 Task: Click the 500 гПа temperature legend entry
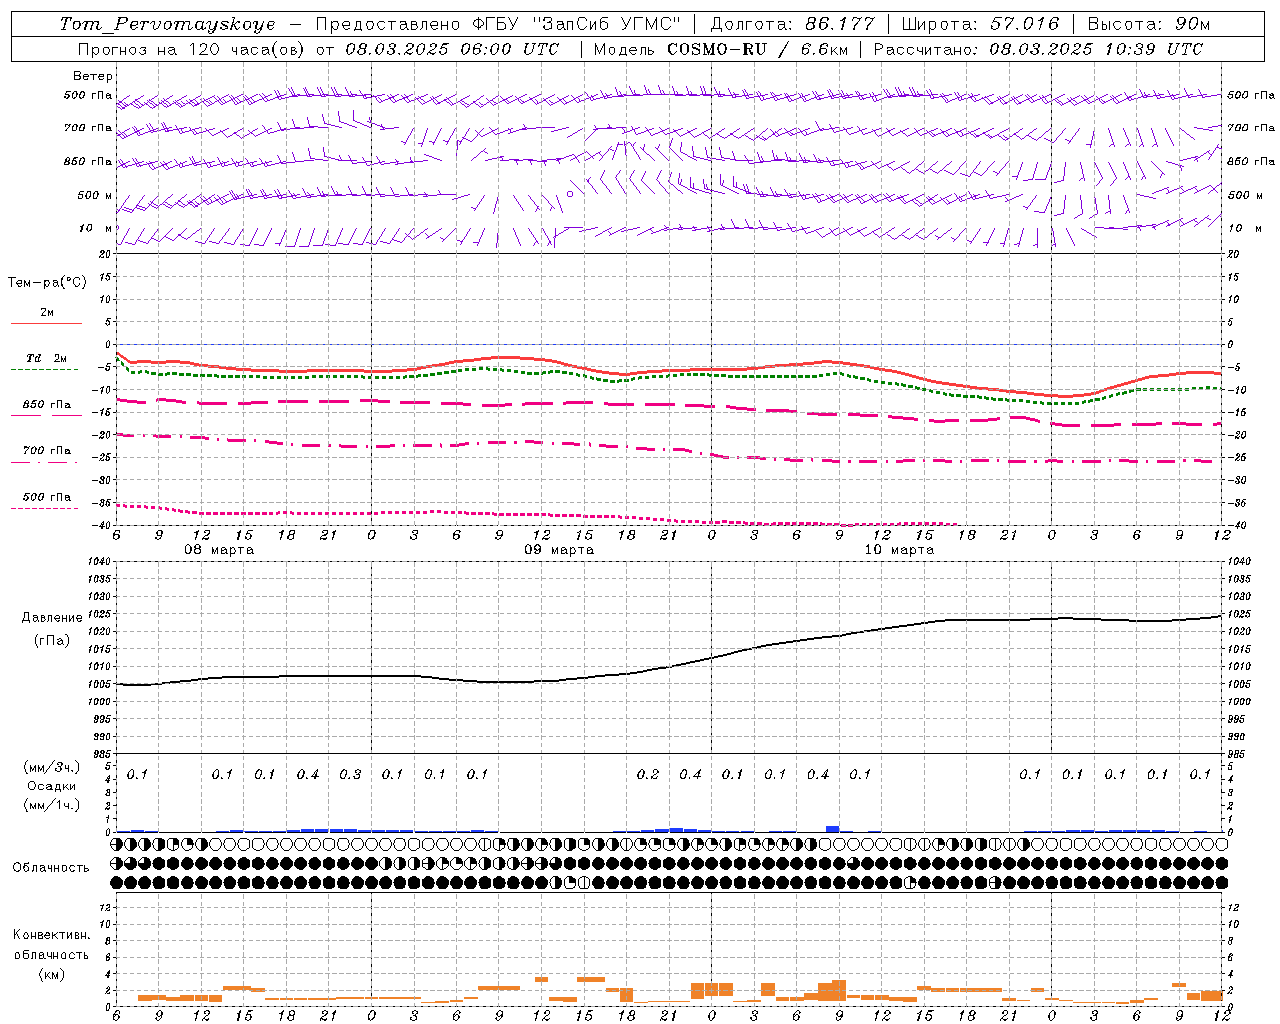tap(47, 497)
